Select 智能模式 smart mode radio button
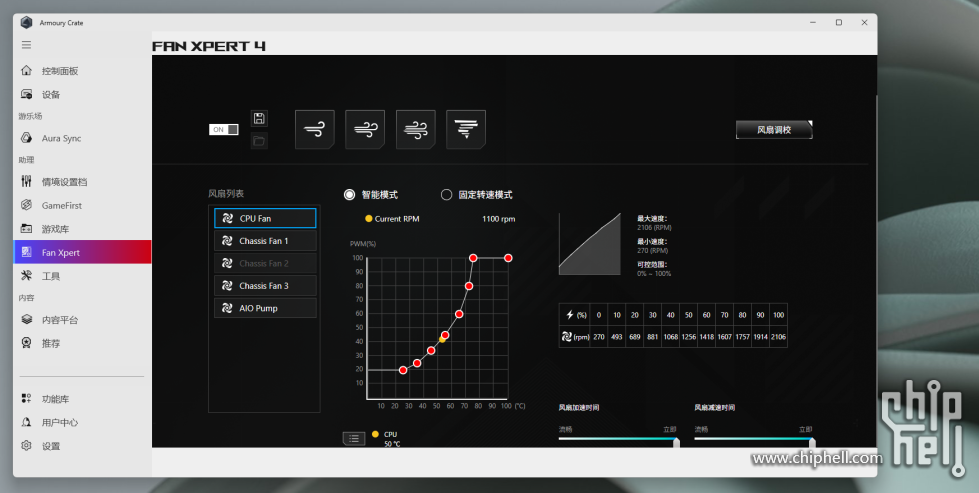979x493 pixels. pos(349,195)
